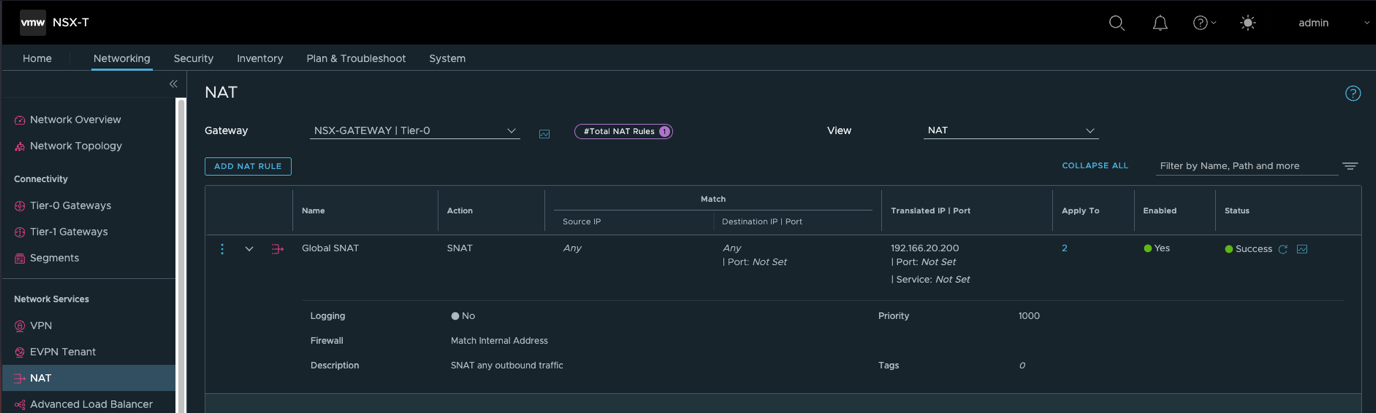
Task: Click the Global SNAT rule type icon
Action: (x=278, y=249)
